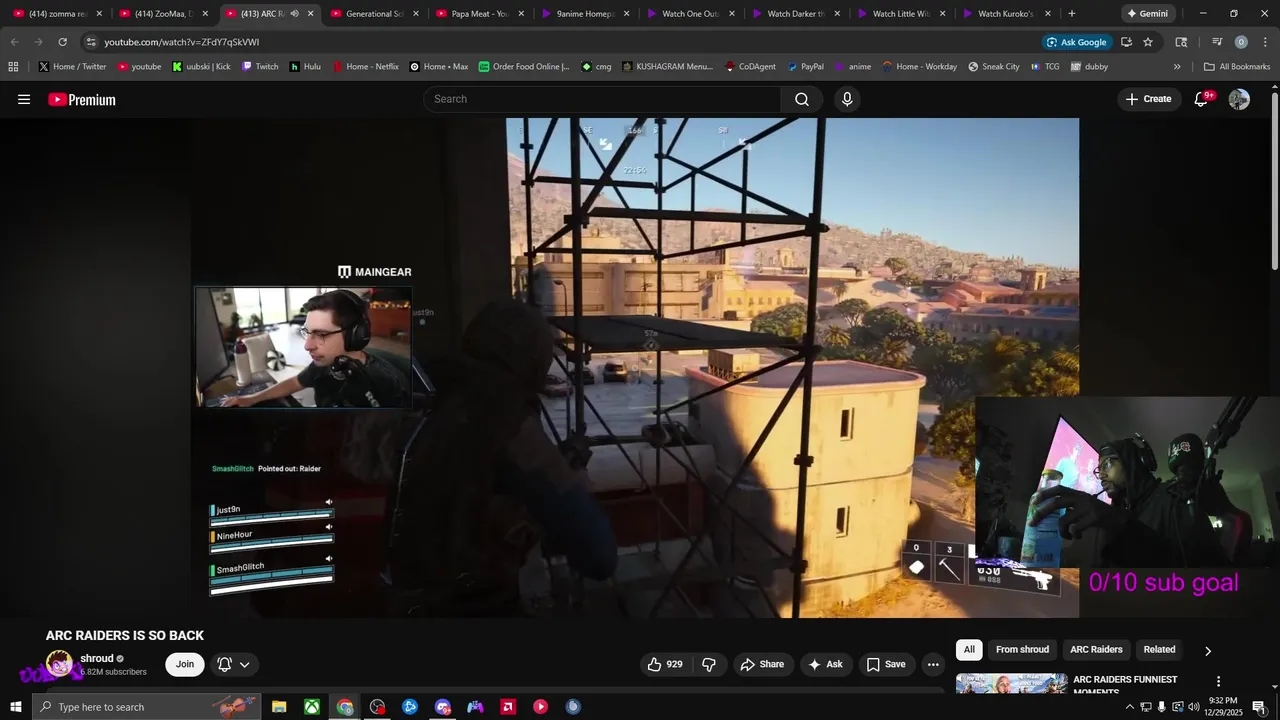Click Ask Google in address bar
Viewport: 1280px width, 720px height.
pyautogui.click(x=1076, y=42)
